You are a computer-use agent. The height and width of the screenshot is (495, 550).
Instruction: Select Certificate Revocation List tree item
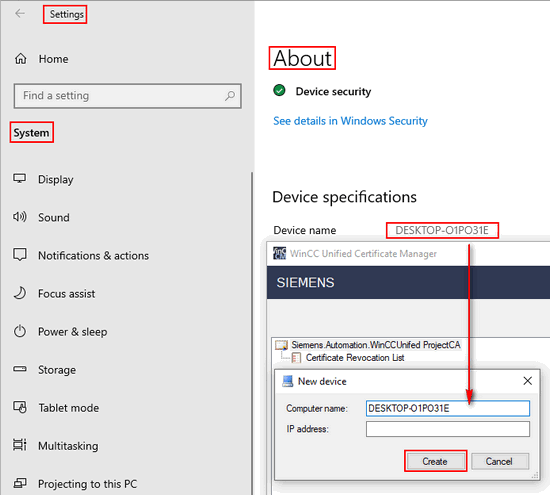pyautogui.click(x=355, y=358)
